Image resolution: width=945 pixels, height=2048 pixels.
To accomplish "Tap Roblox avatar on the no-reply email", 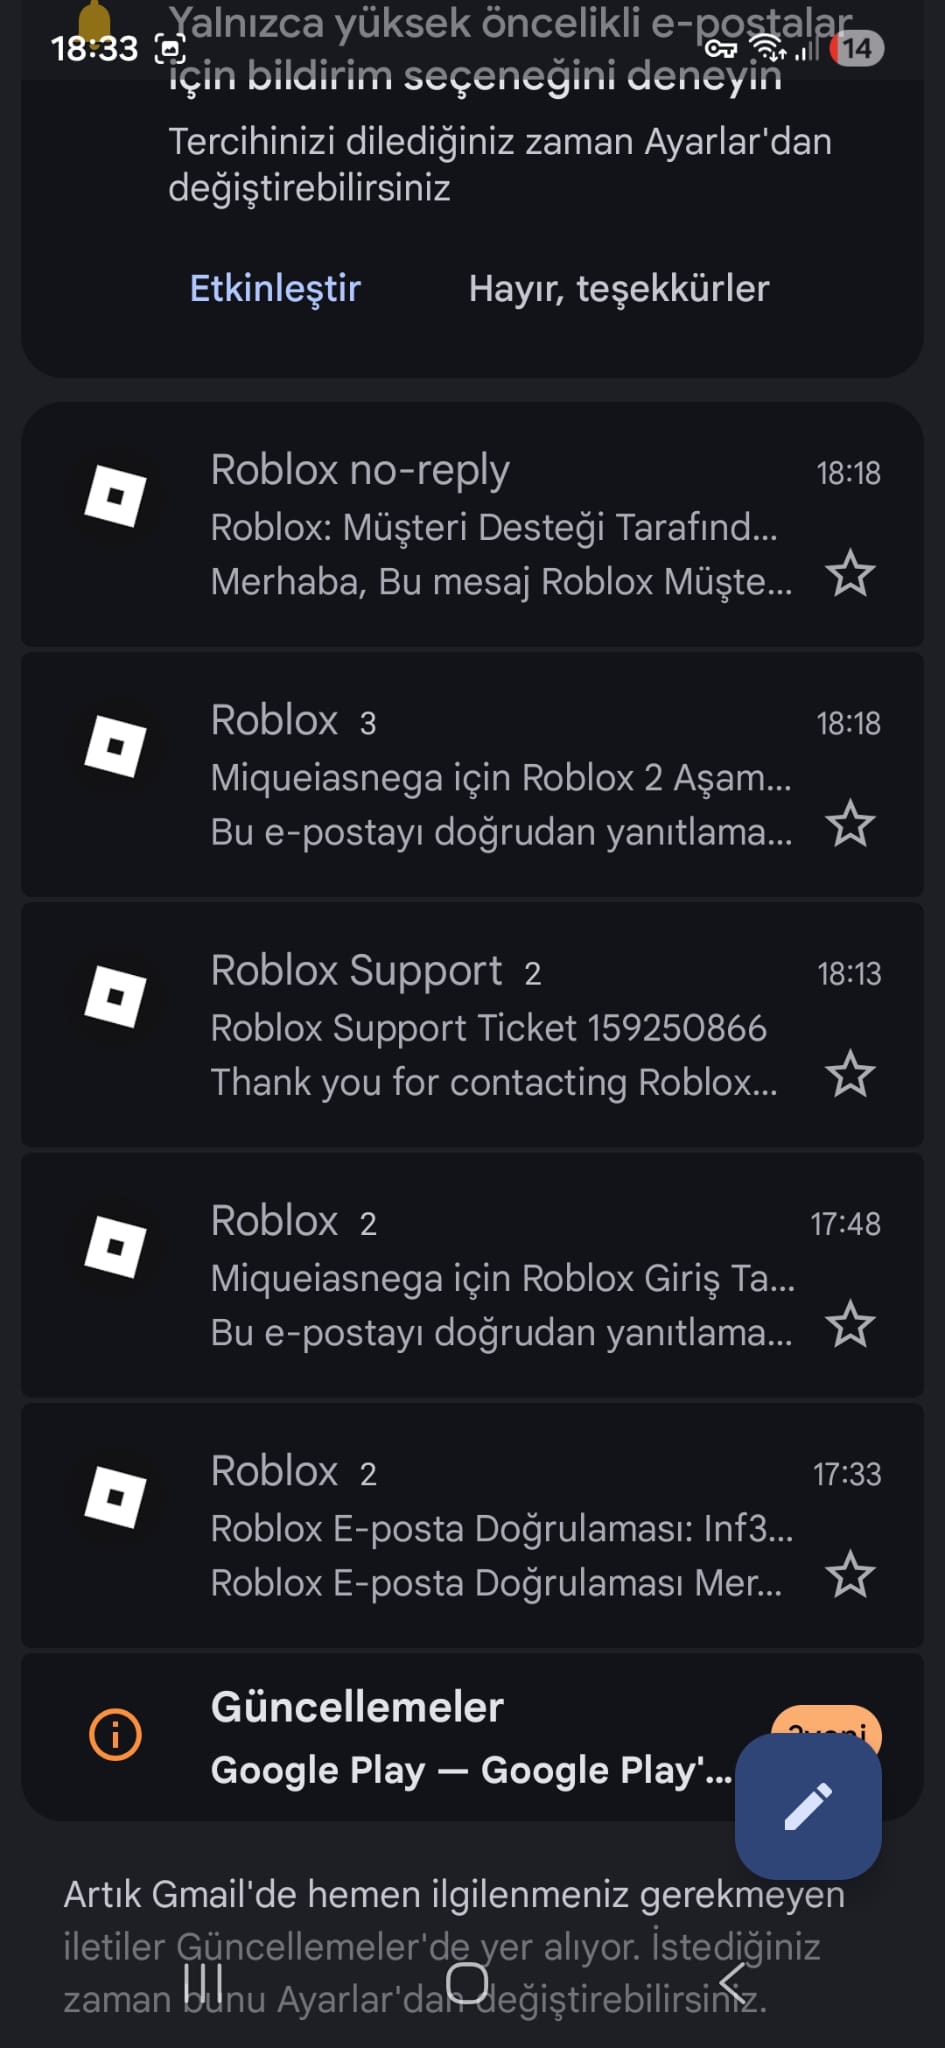I will [x=115, y=496].
